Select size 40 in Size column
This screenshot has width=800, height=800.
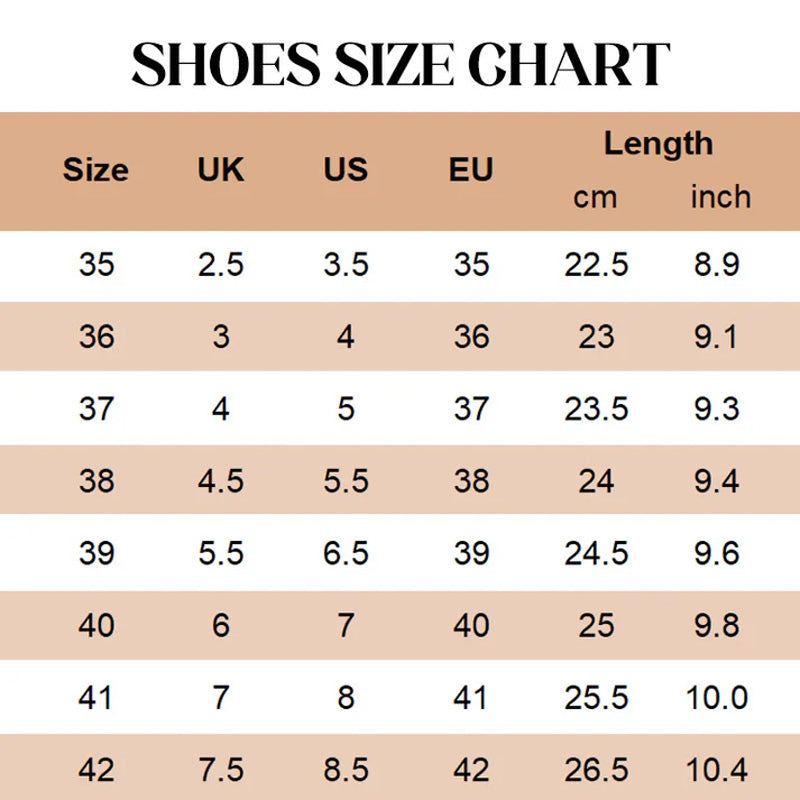[x=96, y=625]
